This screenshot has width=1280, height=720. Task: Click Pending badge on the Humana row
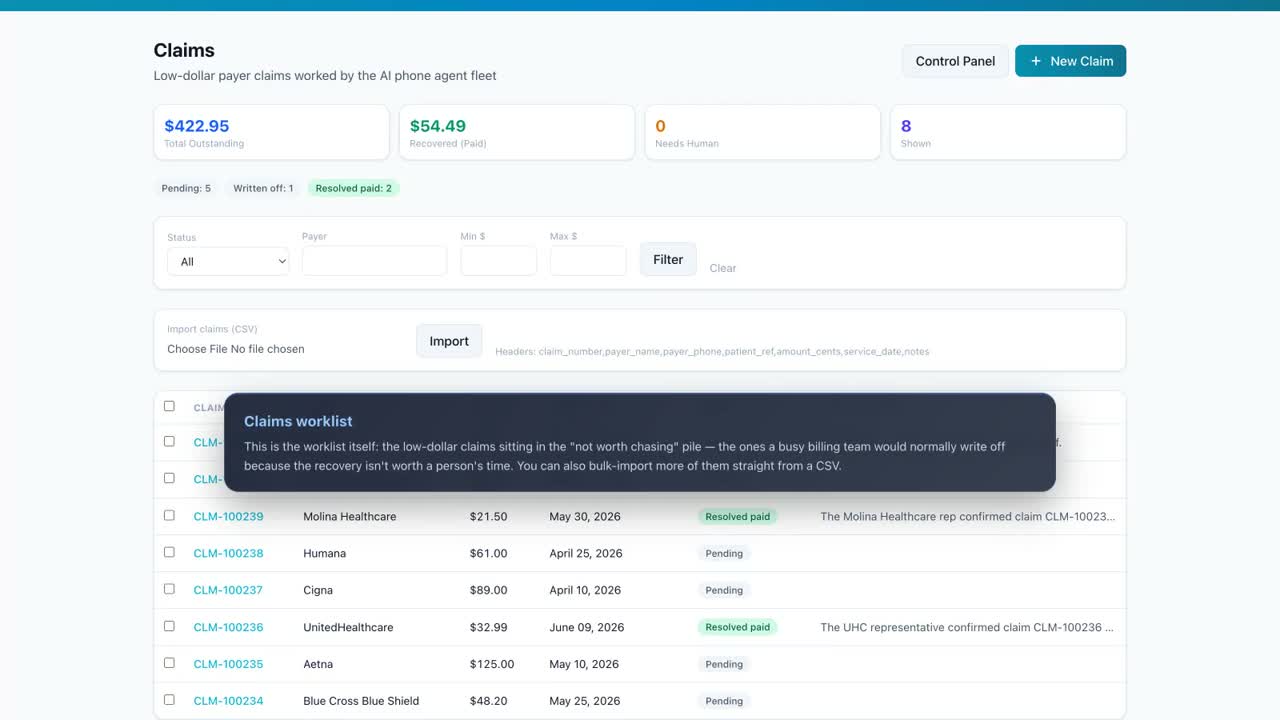coord(724,554)
